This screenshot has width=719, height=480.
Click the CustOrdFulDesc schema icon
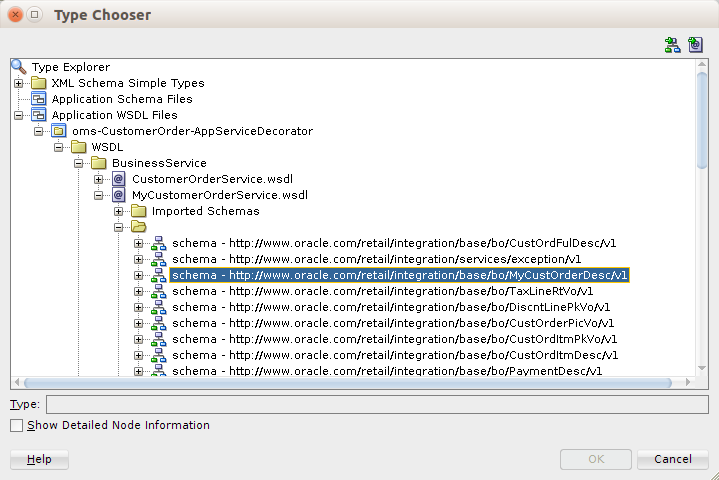[159, 243]
